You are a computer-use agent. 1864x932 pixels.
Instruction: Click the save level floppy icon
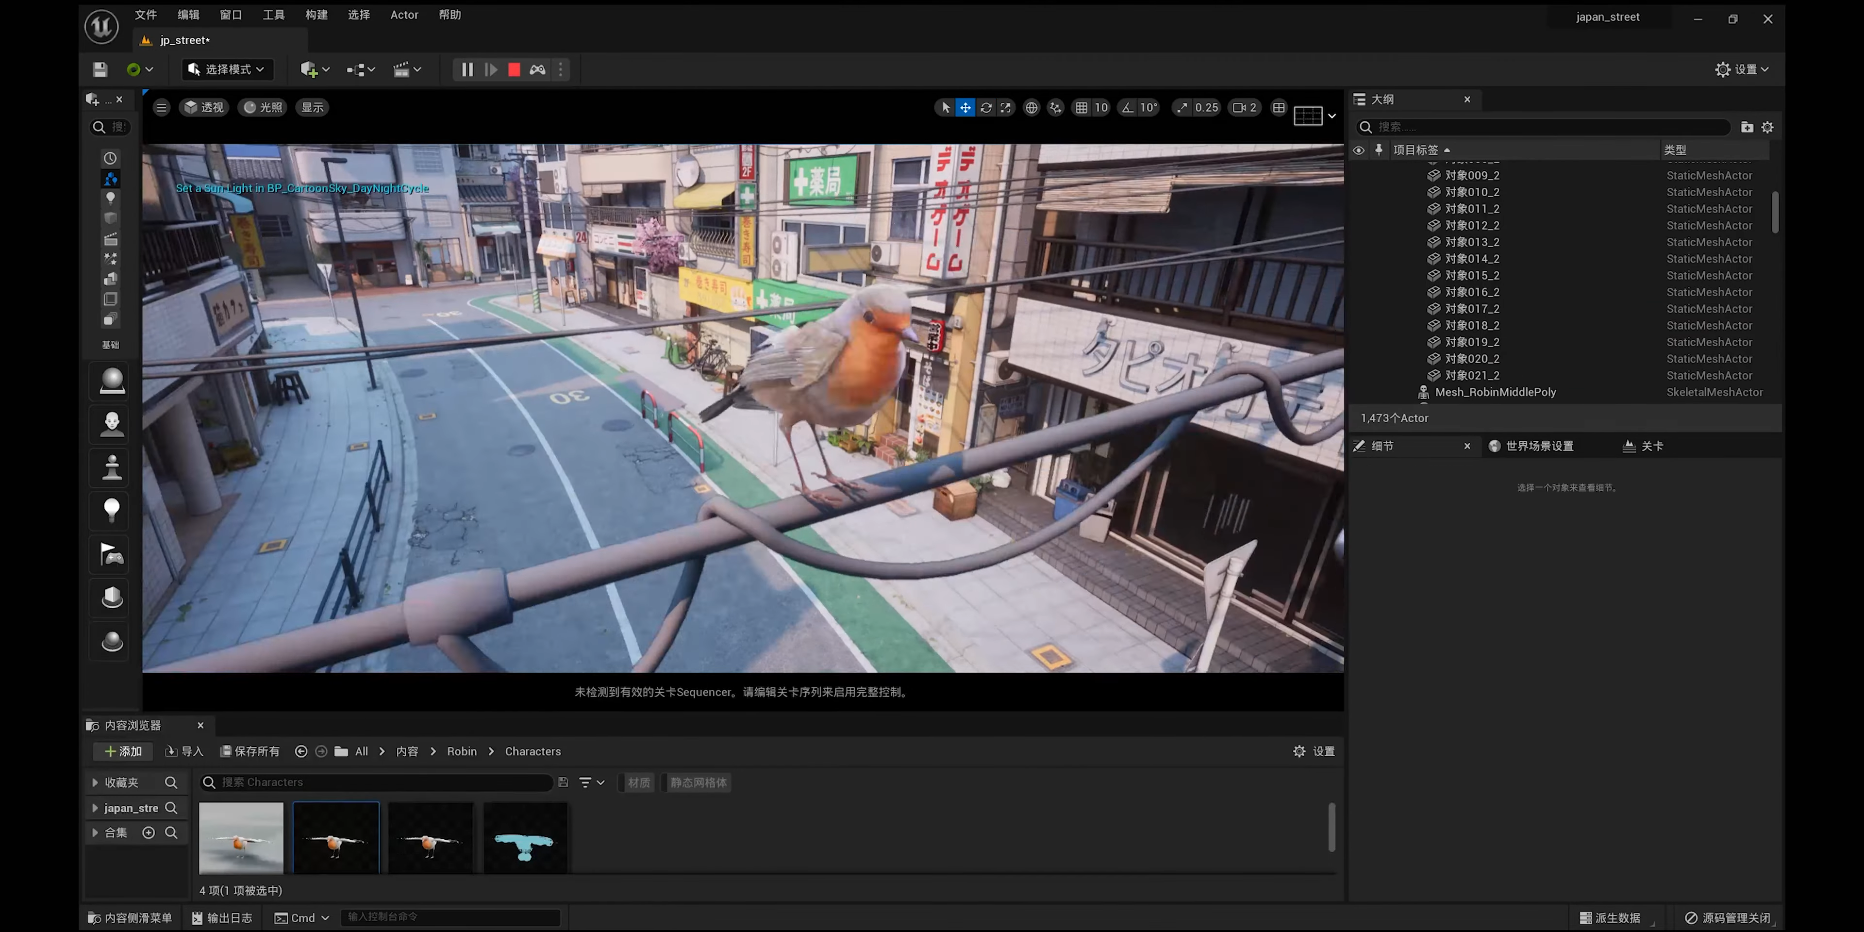click(x=100, y=70)
